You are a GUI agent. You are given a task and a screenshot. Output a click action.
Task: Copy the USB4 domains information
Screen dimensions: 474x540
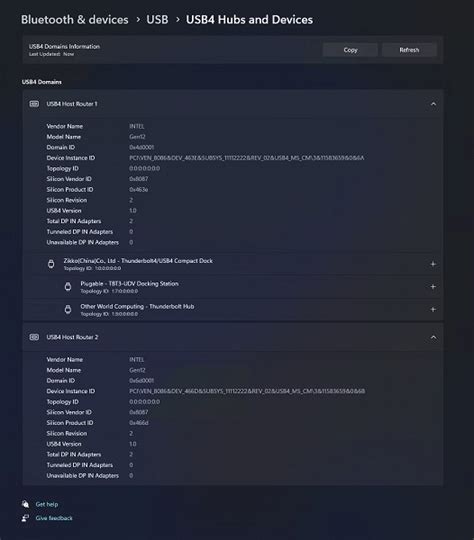(x=350, y=50)
